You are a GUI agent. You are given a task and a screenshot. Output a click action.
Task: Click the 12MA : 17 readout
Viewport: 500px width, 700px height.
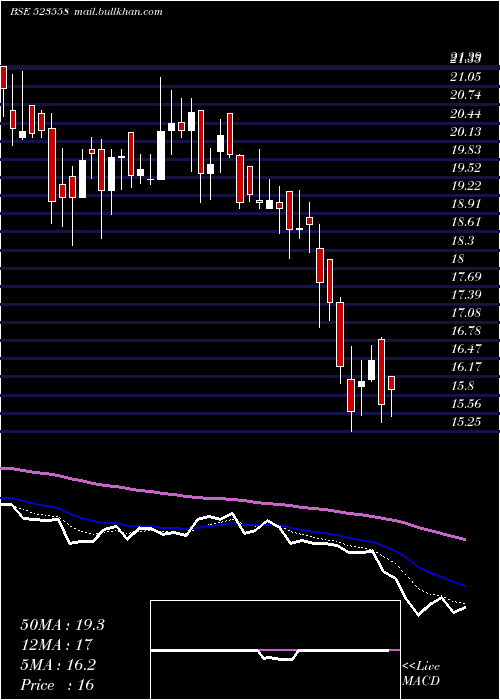56,645
